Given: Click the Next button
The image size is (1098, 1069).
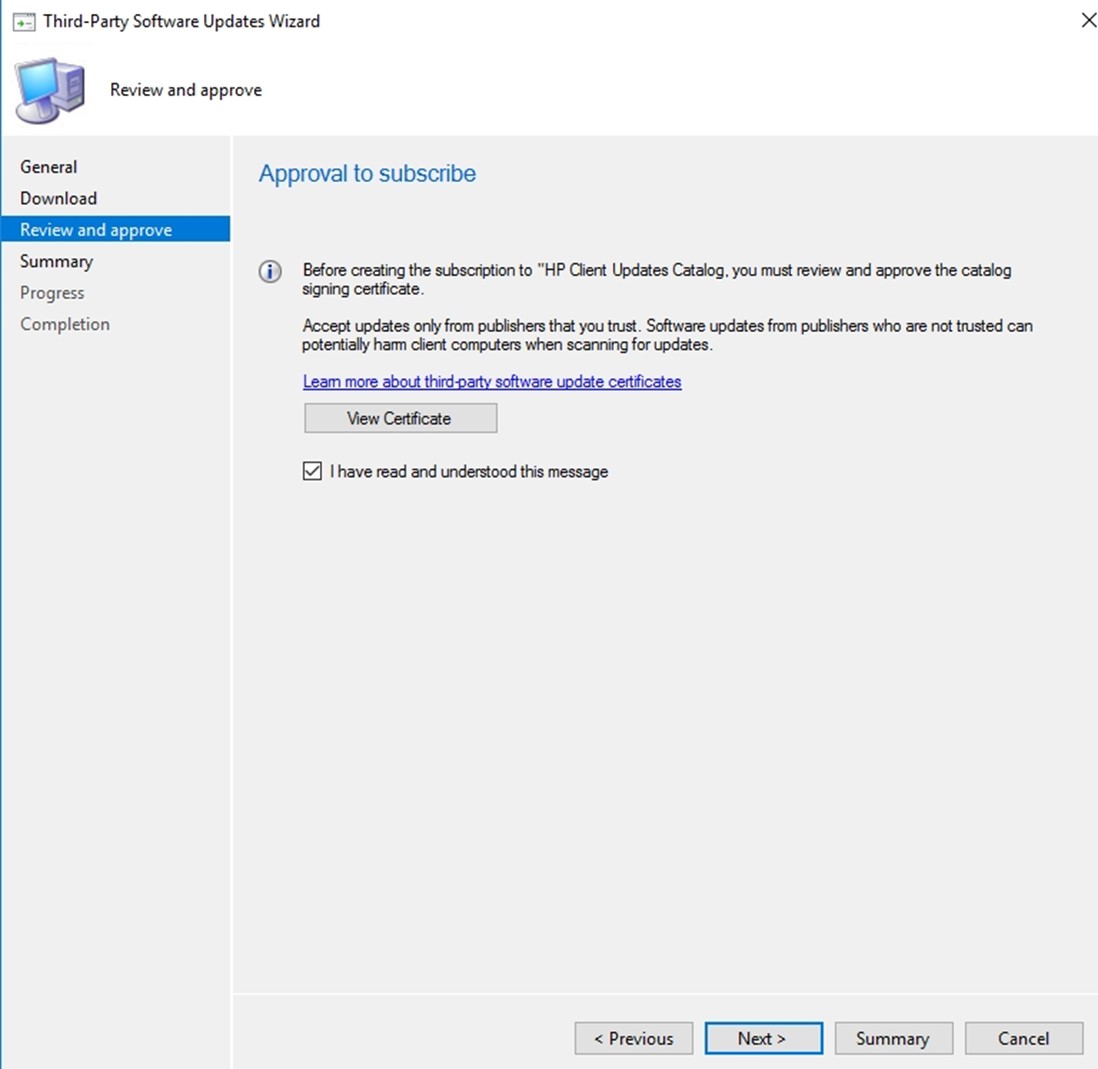Looking at the screenshot, I should (763, 1038).
